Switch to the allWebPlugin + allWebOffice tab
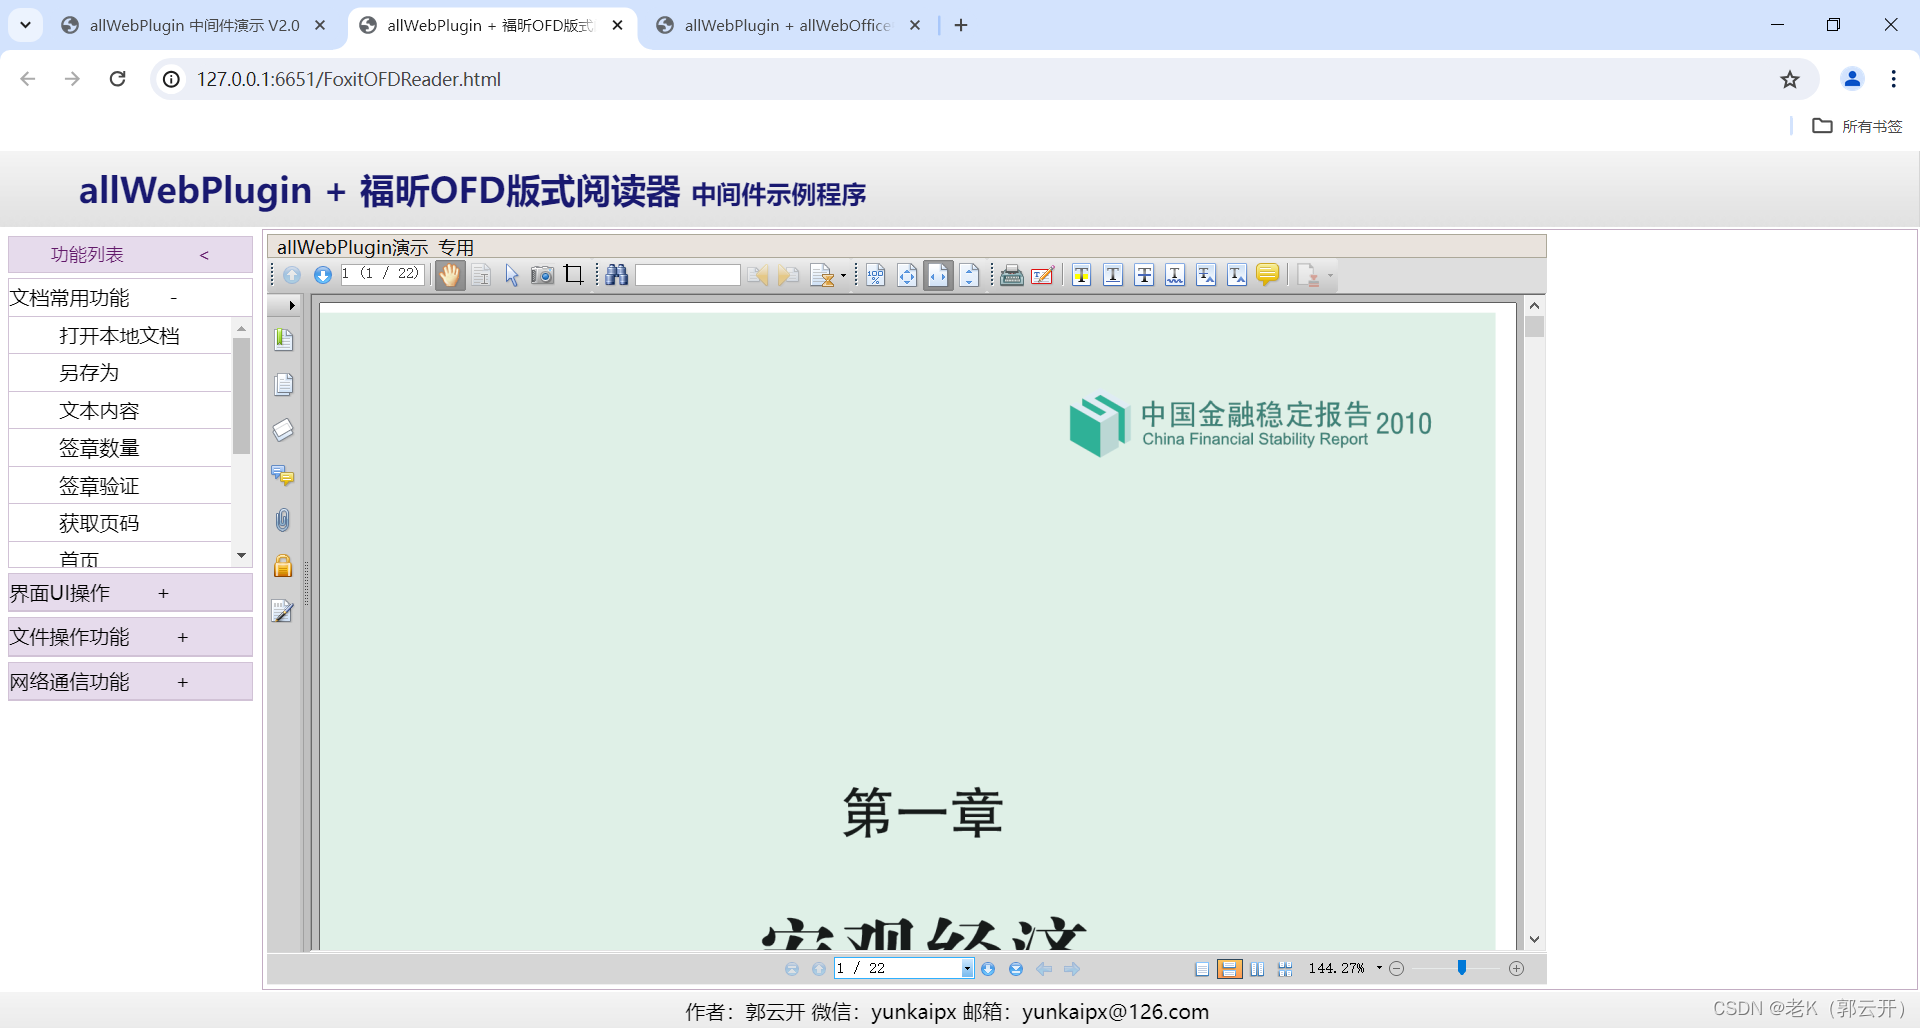 pos(785,25)
